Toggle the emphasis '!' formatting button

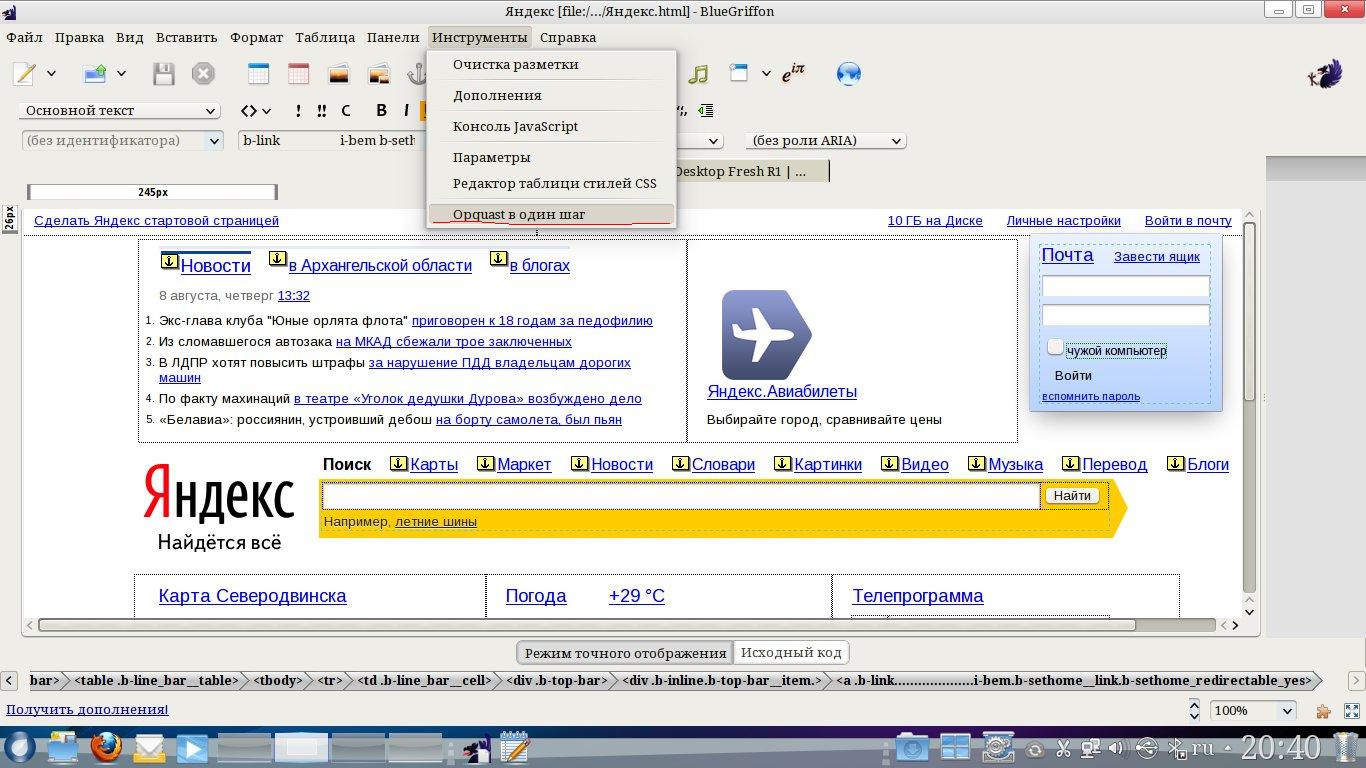coord(298,111)
